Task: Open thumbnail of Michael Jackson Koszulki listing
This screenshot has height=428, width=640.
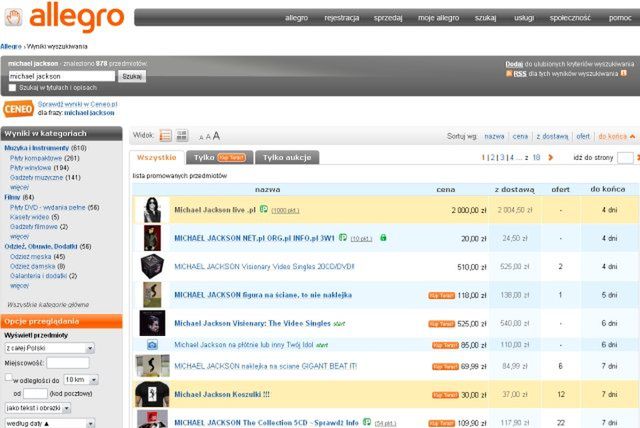Action: click(152, 395)
